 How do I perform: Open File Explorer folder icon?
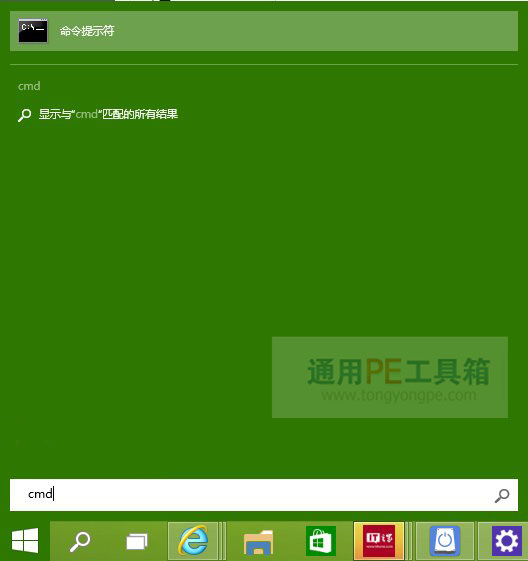point(258,542)
